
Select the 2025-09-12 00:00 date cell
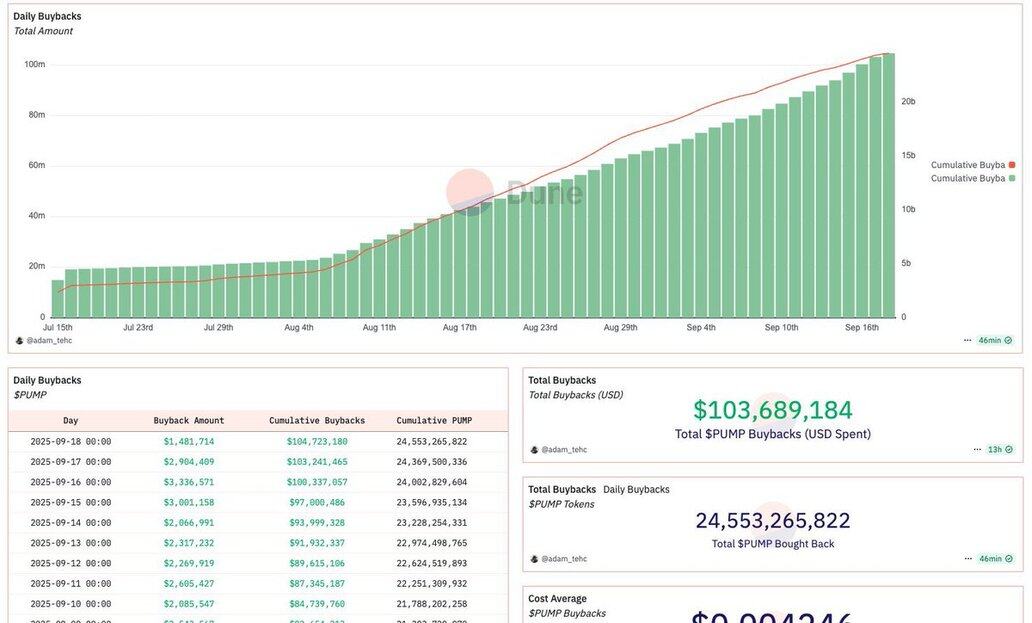click(70, 564)
